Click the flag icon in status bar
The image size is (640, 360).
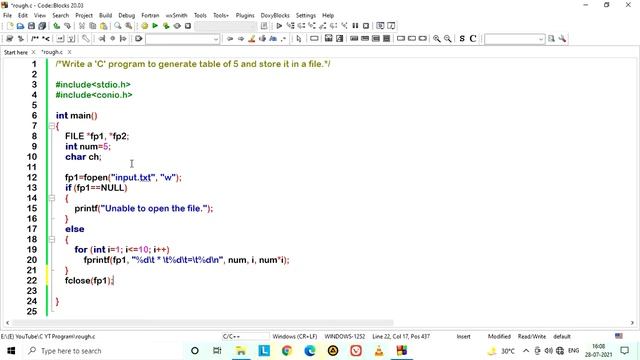(x=619, y=336)
